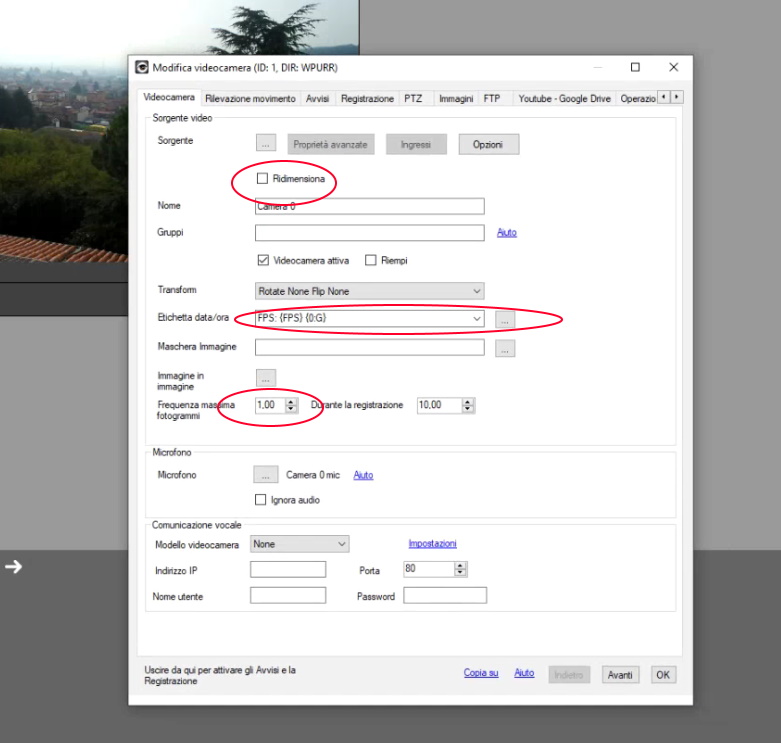
Task: Open the Etichetta data/ora editor button
Action: pyautogui.click(x=505, y=319)
